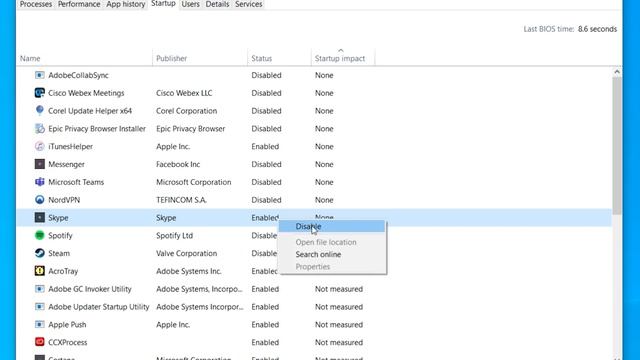Click the Skype row icon
This screenshot has width=640, height=360.
click(40, 218)
